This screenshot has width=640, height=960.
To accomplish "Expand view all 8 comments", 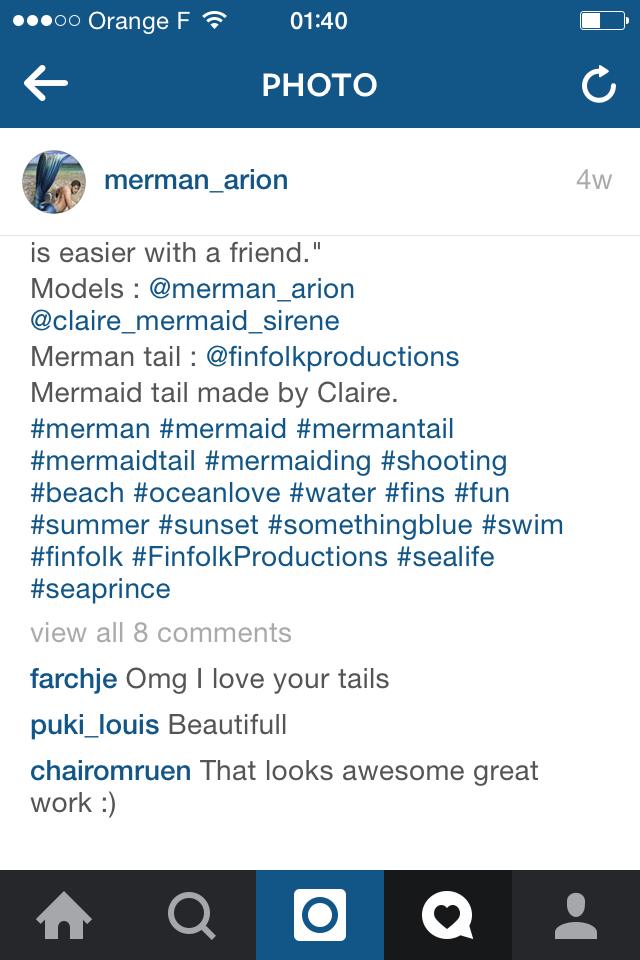I will [161, 633].
